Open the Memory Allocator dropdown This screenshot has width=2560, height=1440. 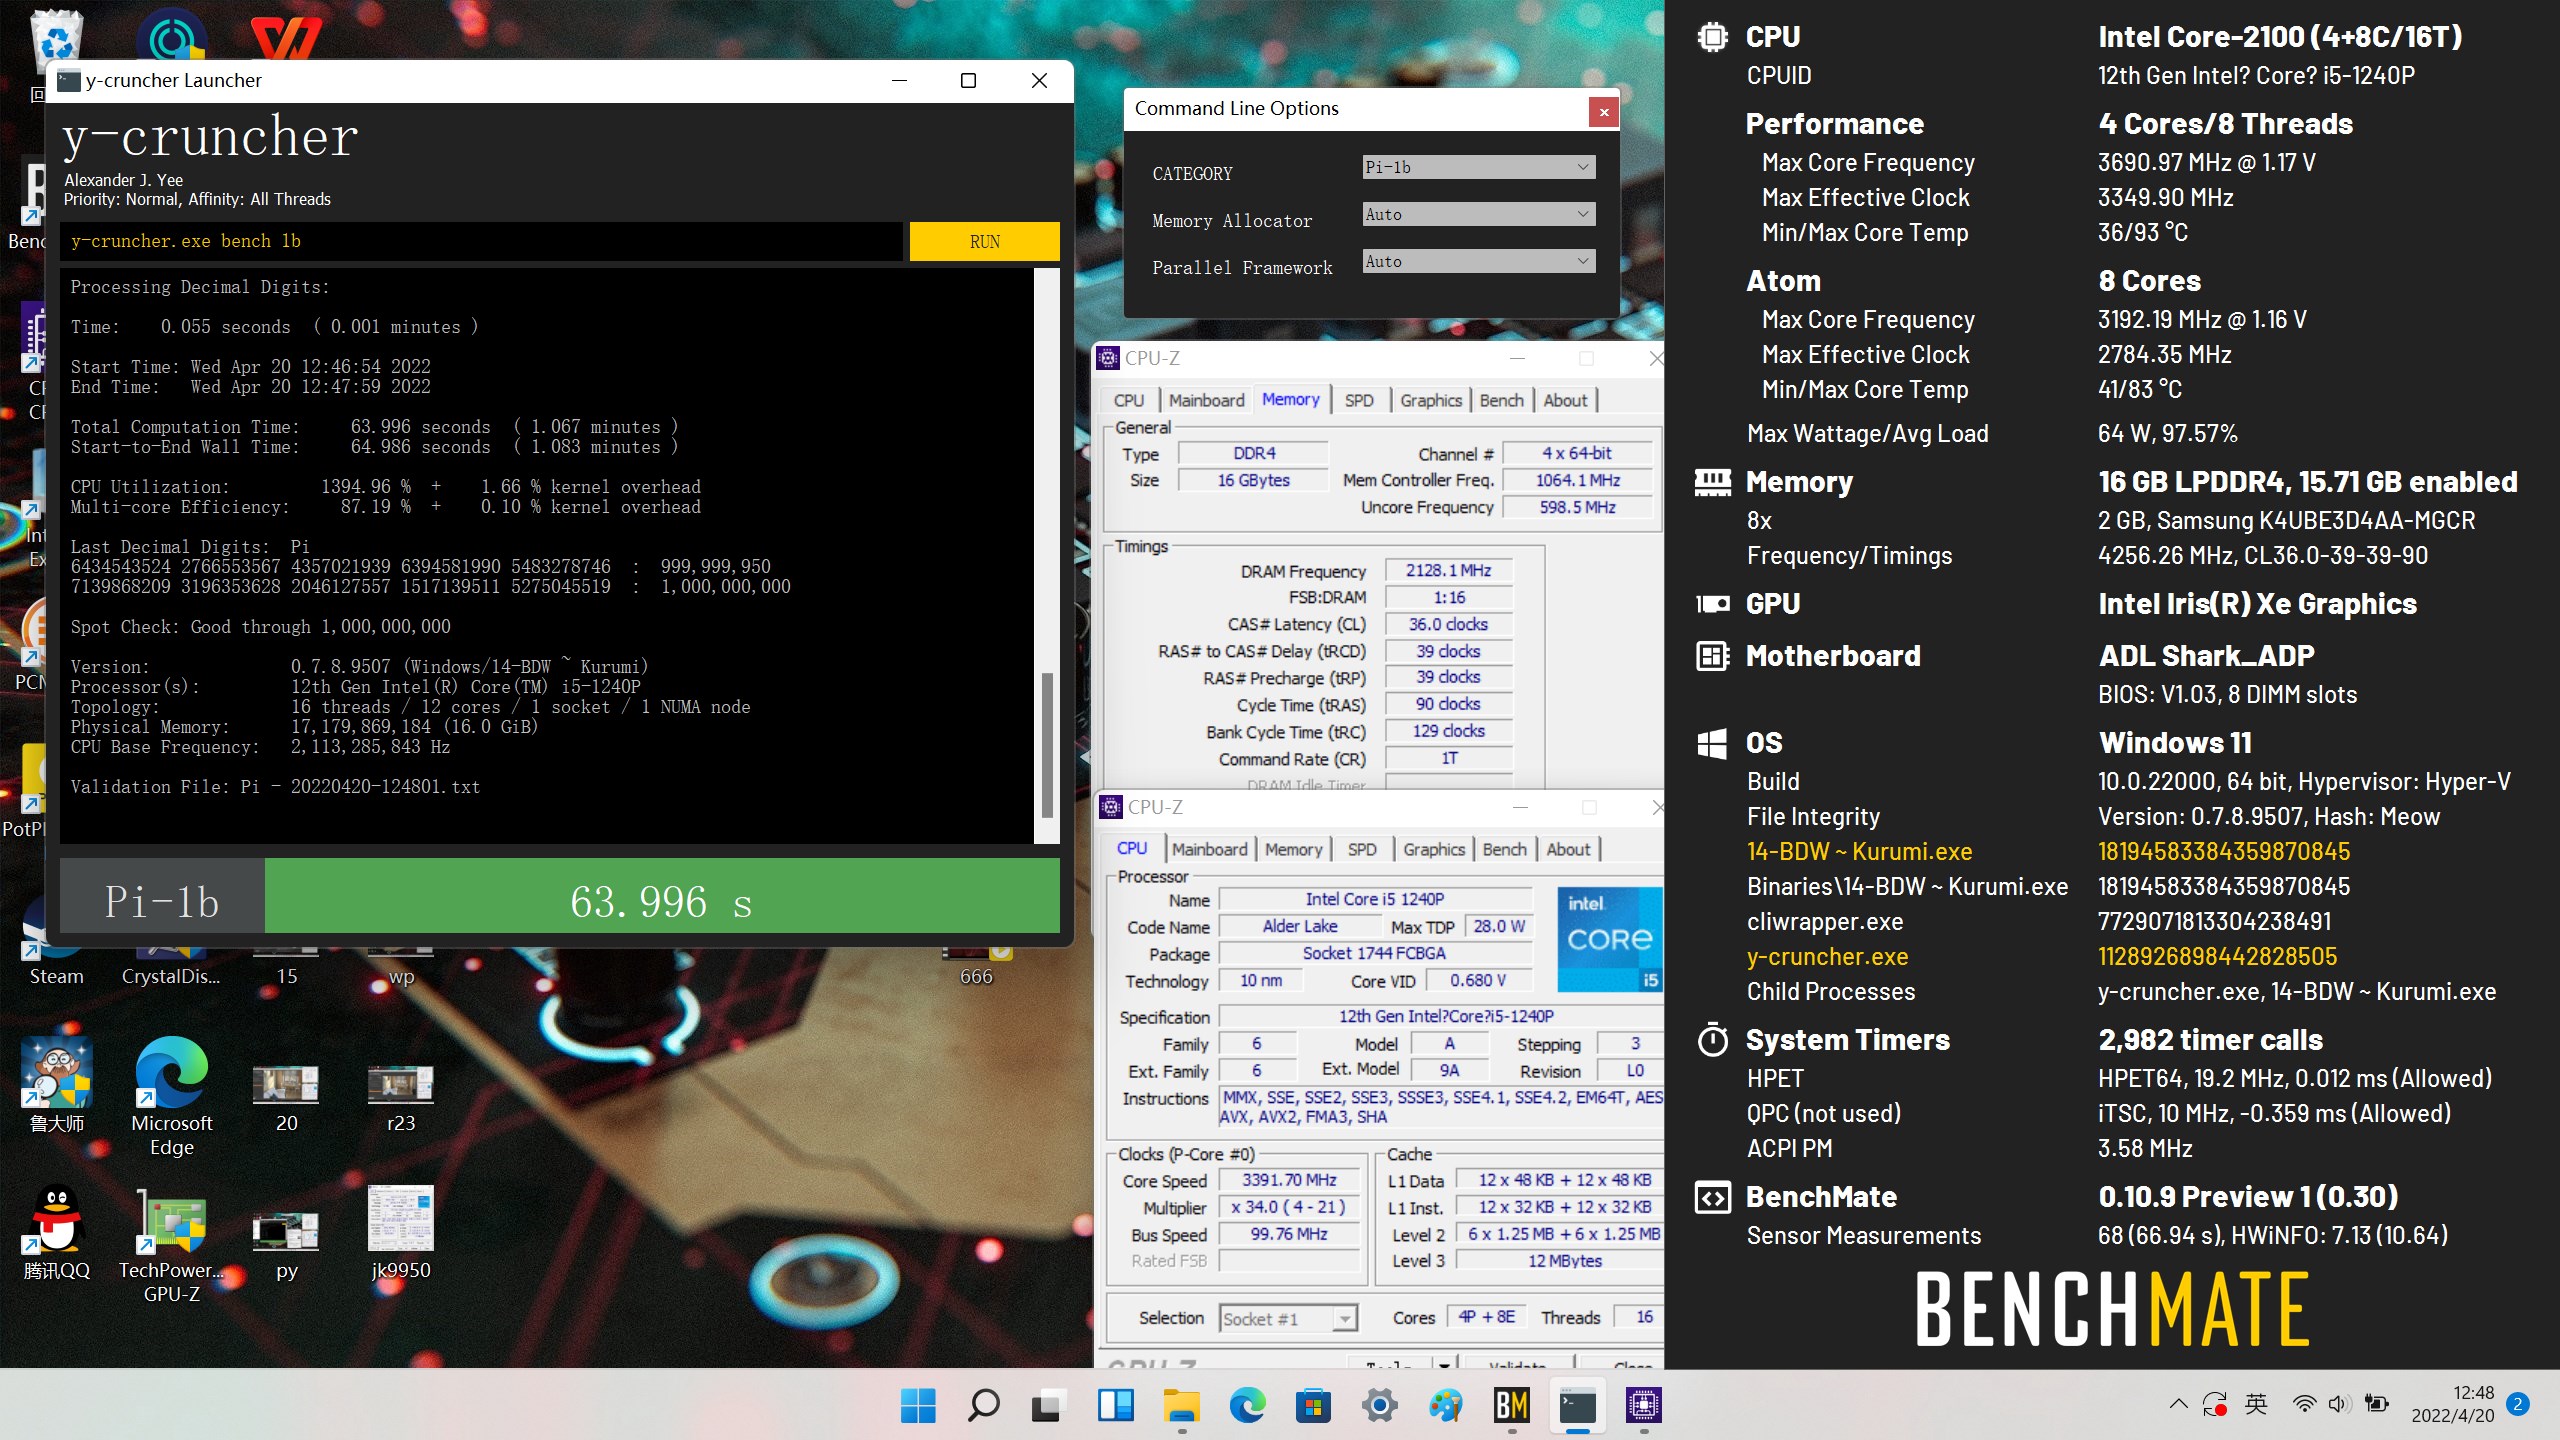(1478, 214)
